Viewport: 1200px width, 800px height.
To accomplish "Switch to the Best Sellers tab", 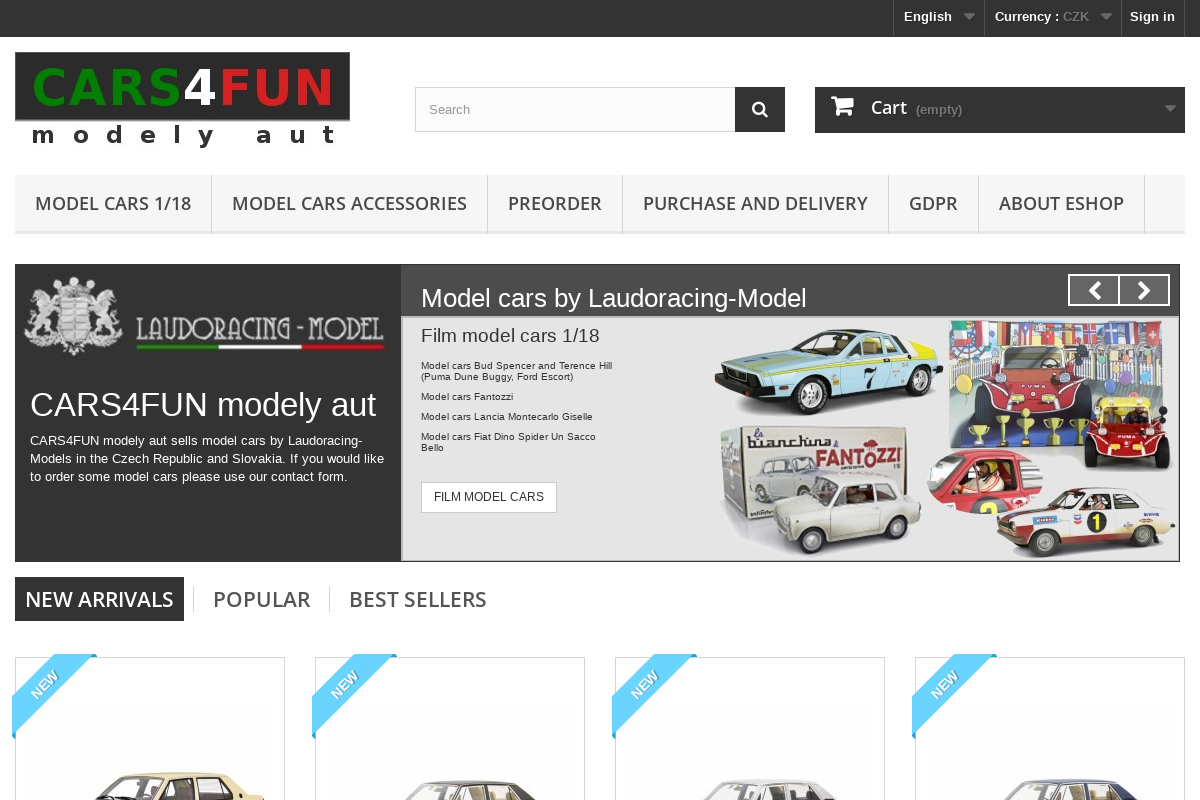I will point(417,599).
